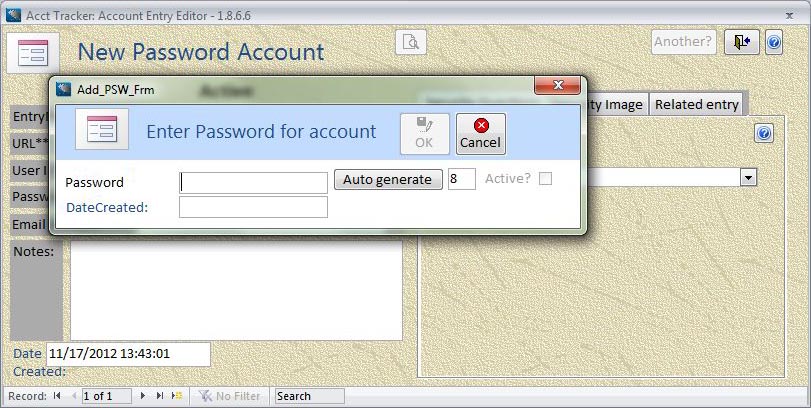Switch to Related entry tab

point(696,104)
